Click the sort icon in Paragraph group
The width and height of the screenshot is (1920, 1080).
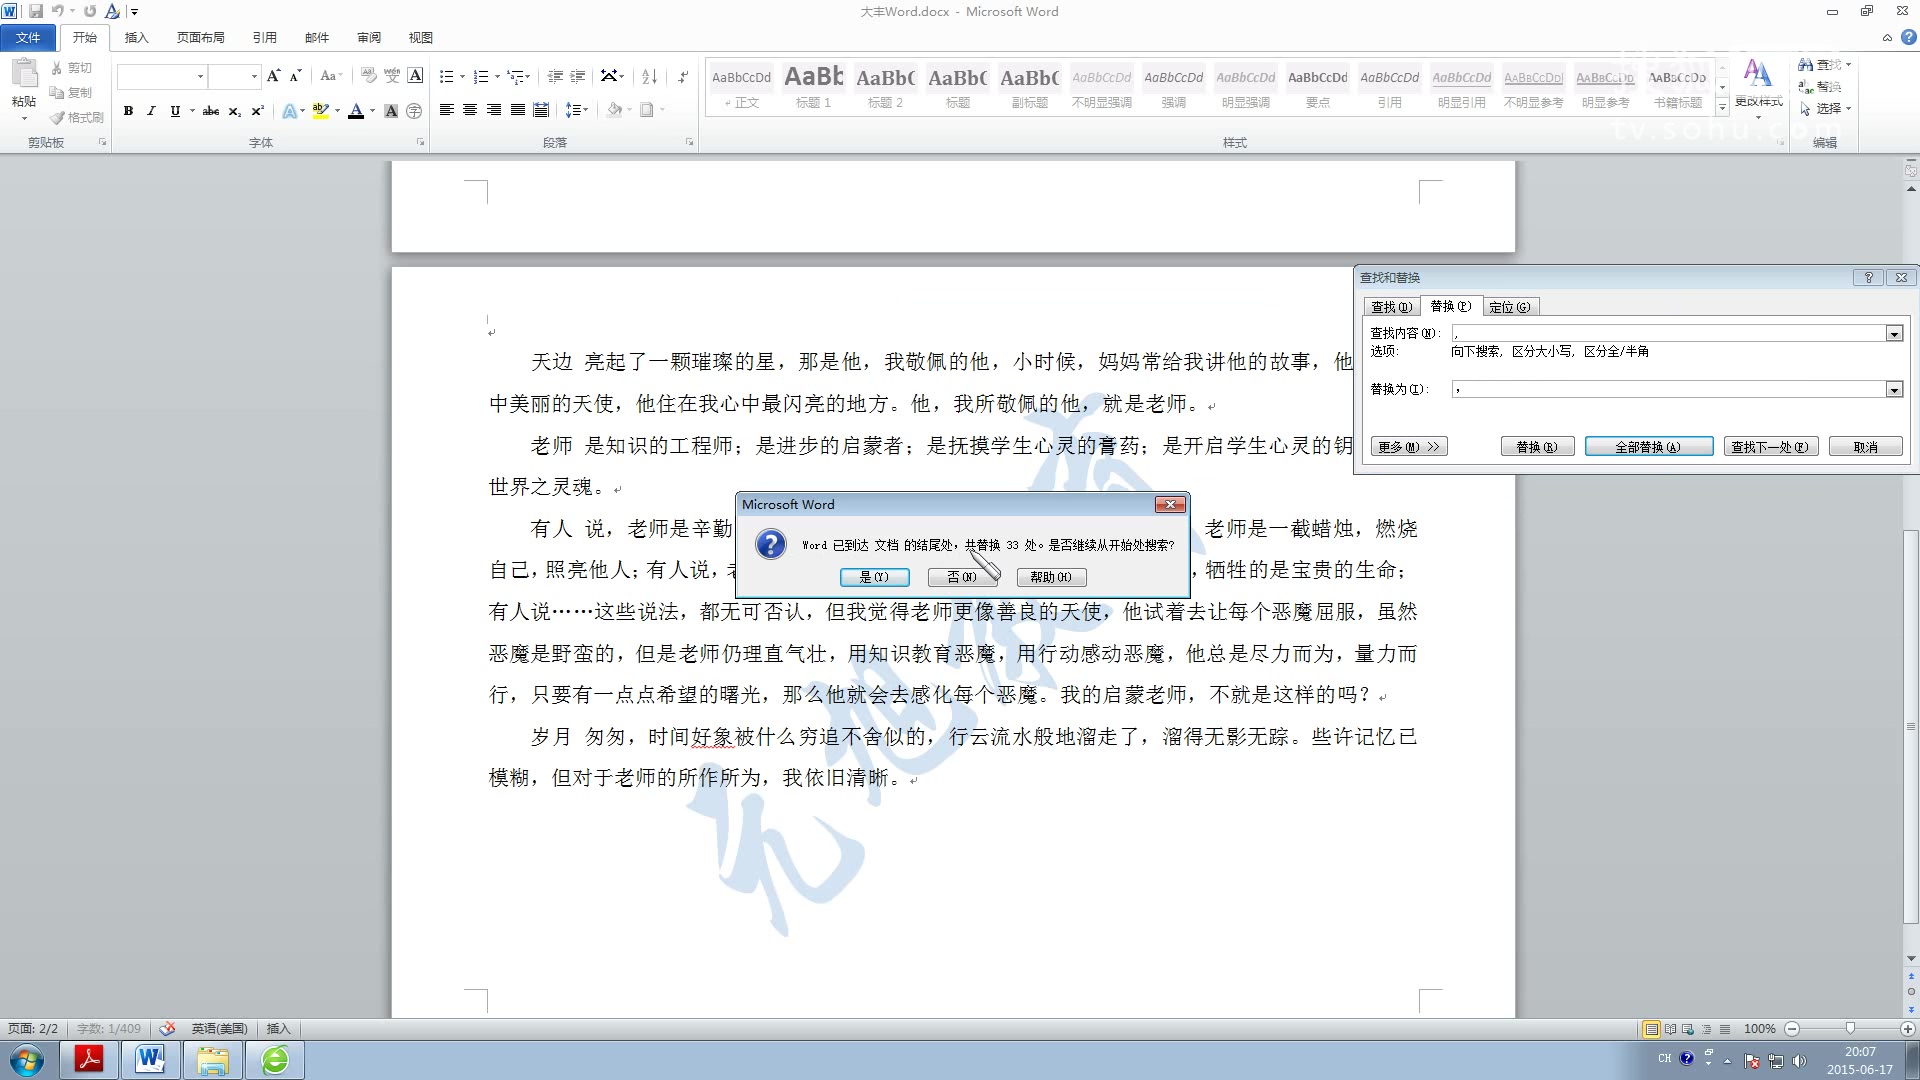pyautogui.click(x=648, y=75)
